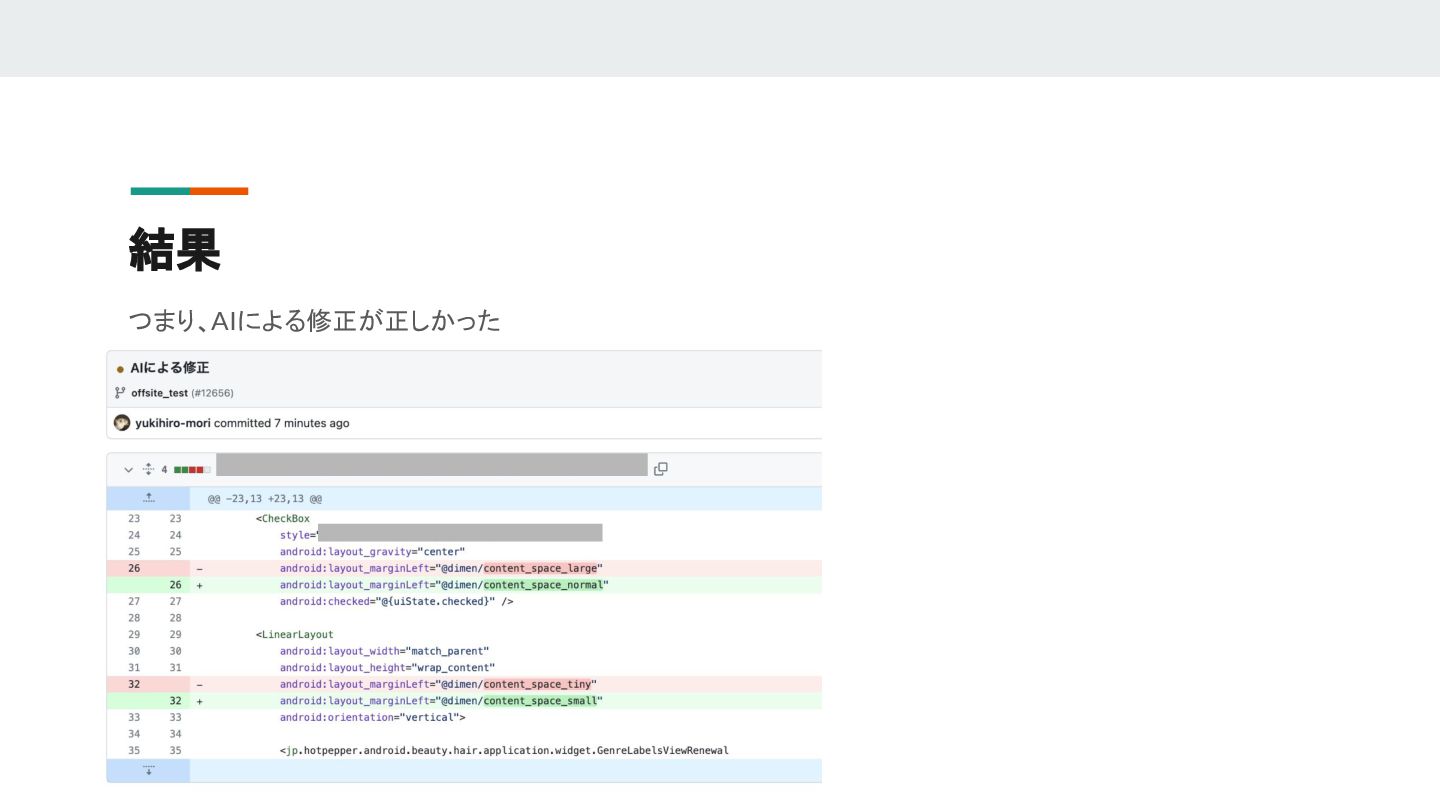The height and width of the screenshot is (810, 1440).
Task: Click the diffstat colored squares indicator
Action: coord(190,469)
